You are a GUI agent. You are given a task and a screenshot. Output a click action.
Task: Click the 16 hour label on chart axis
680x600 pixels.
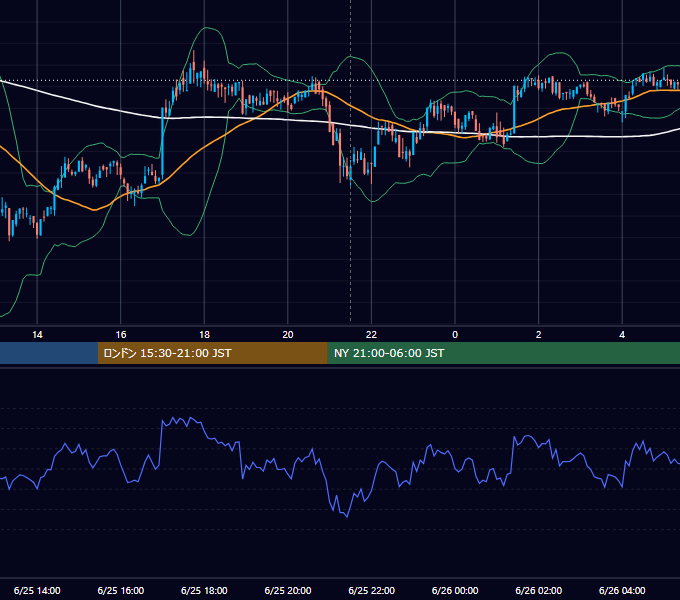121,335
